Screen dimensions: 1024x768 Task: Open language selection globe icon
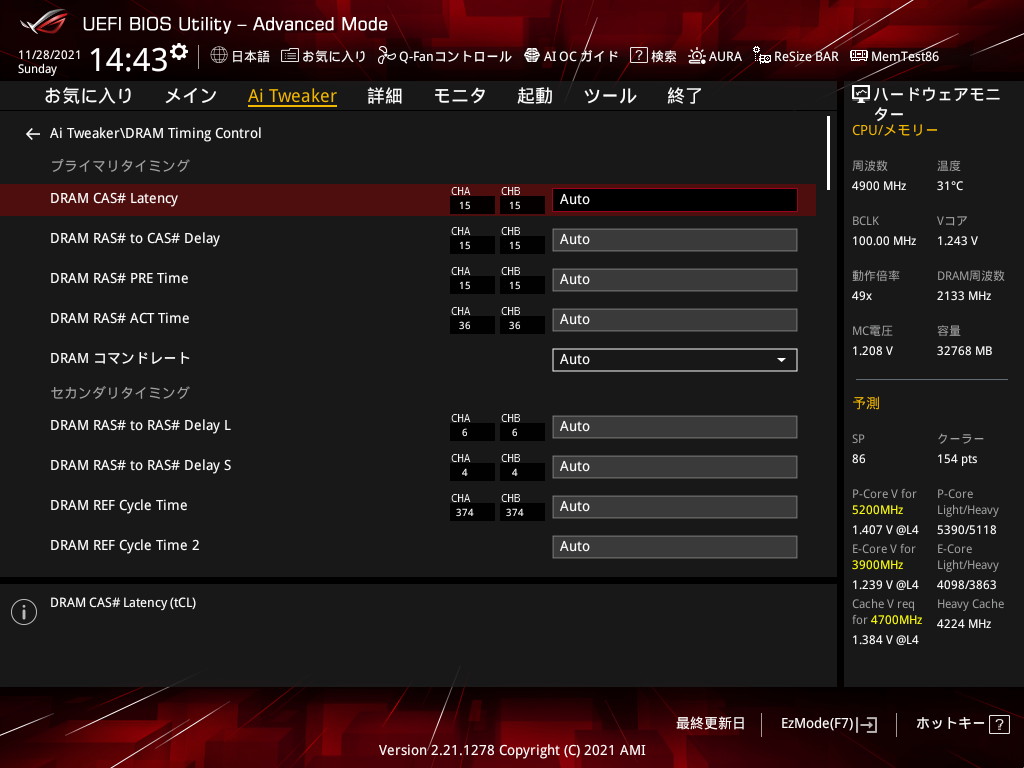pyautogui.click(x=219, y=56)
